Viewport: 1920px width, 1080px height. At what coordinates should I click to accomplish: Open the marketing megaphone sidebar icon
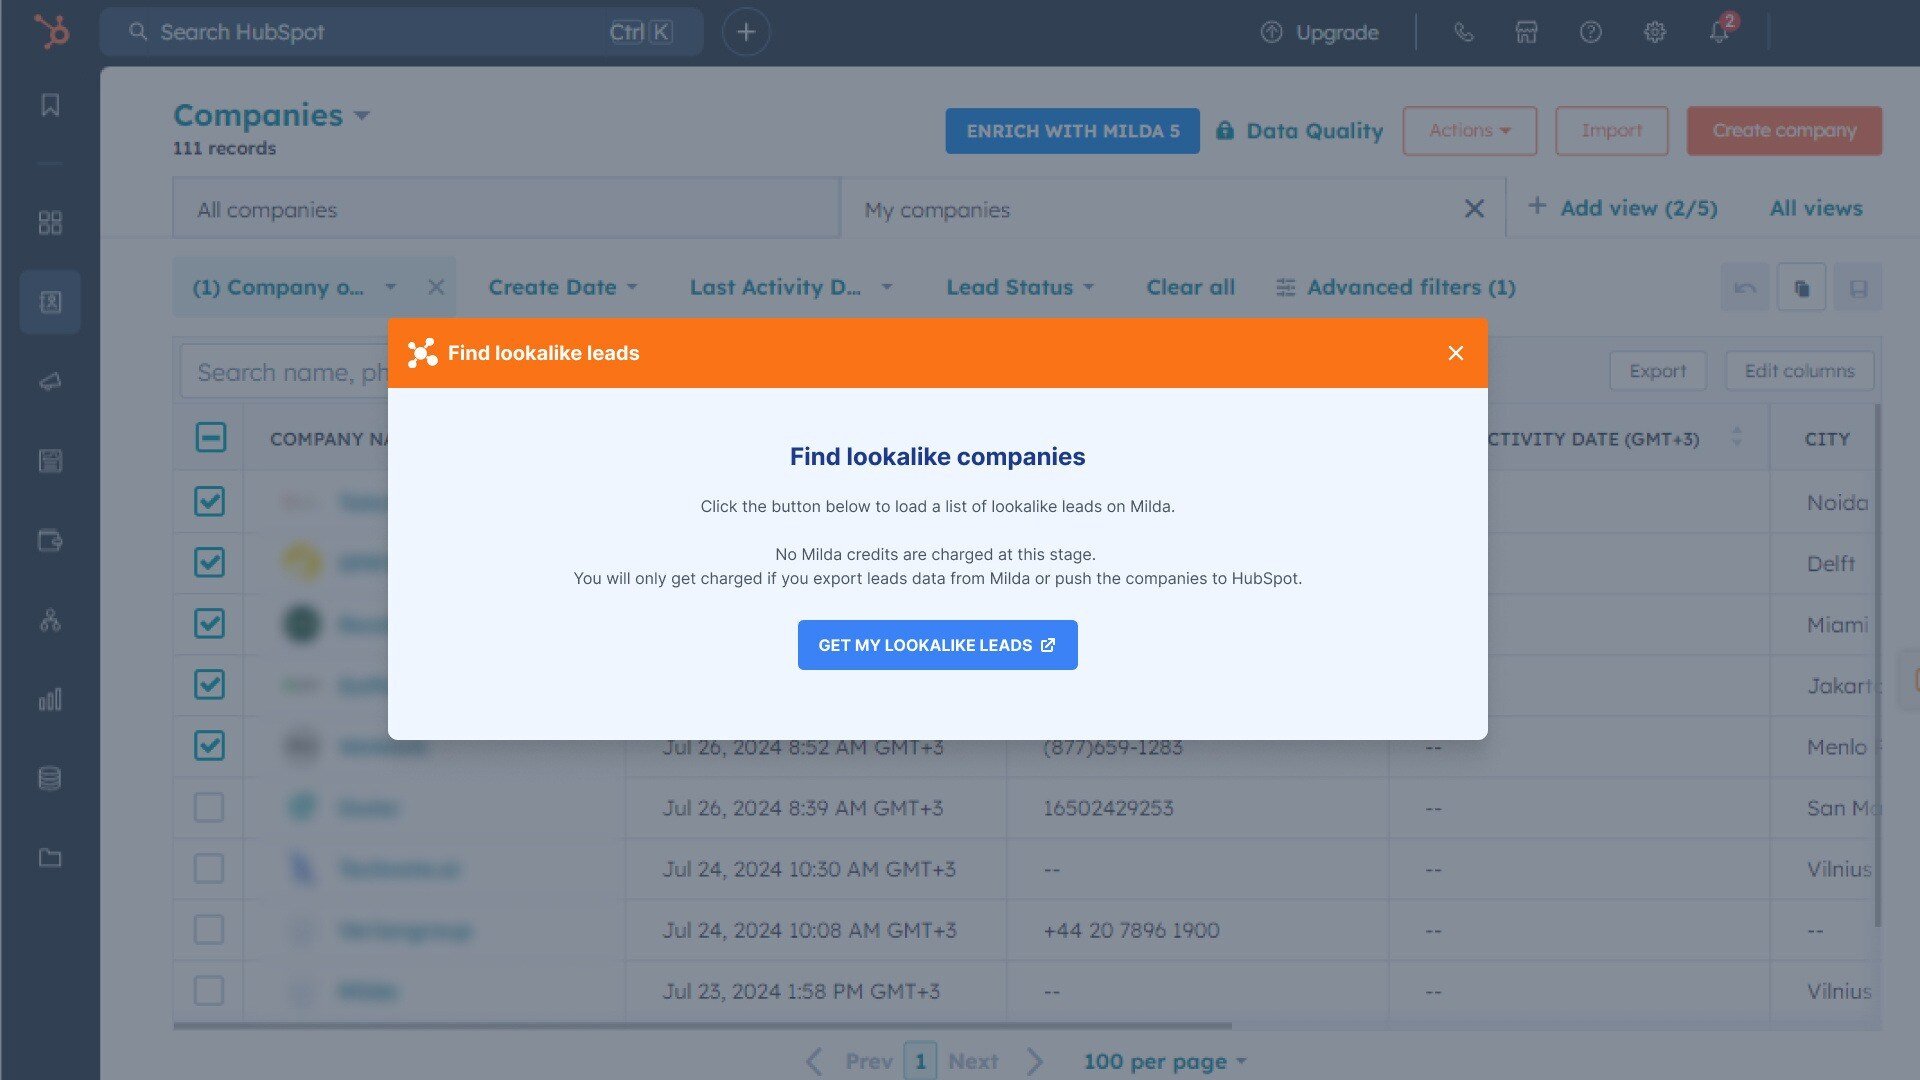[x=50, y=382]
